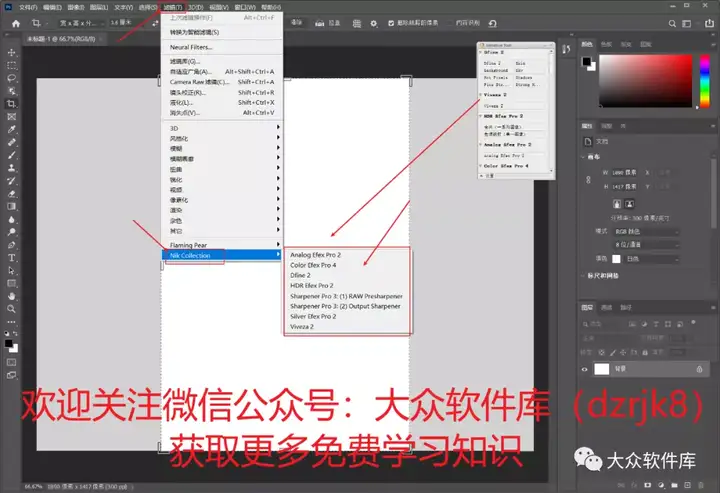
Task: Click the Home icon in options bar
Action: pyautogui.click(x=16, y=23)
